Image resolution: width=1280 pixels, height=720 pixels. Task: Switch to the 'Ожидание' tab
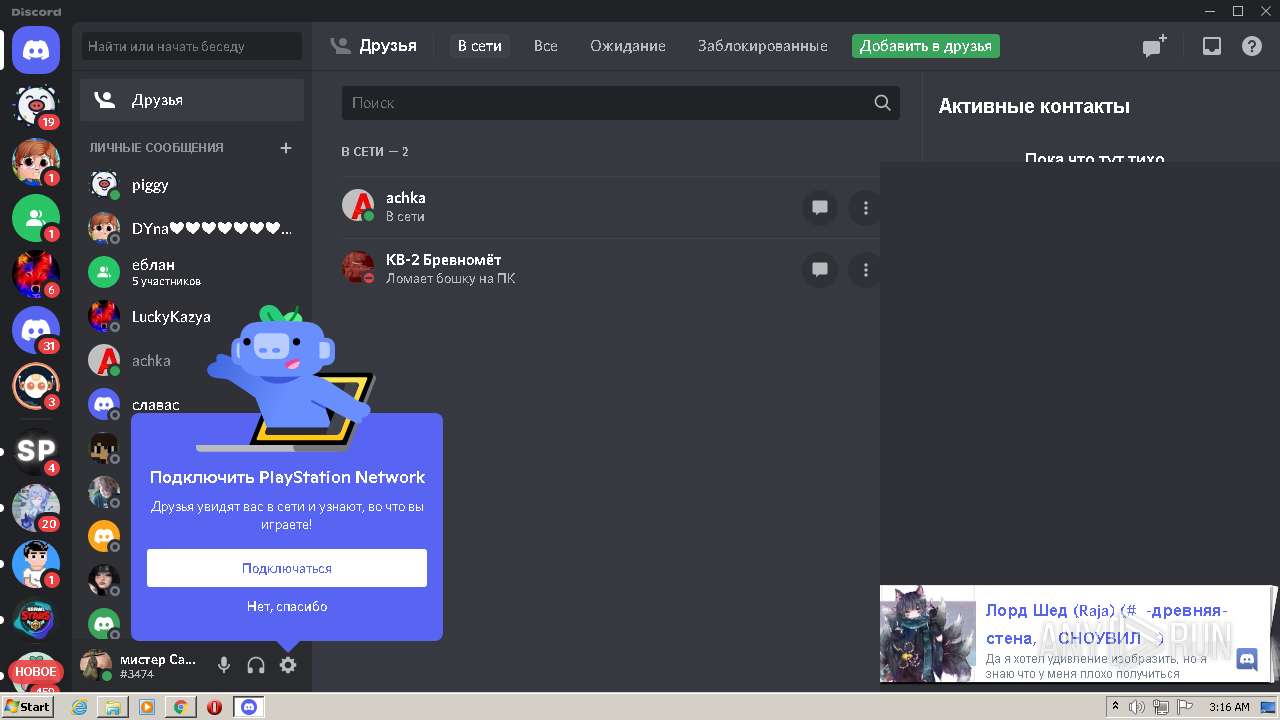click(628, 46)
